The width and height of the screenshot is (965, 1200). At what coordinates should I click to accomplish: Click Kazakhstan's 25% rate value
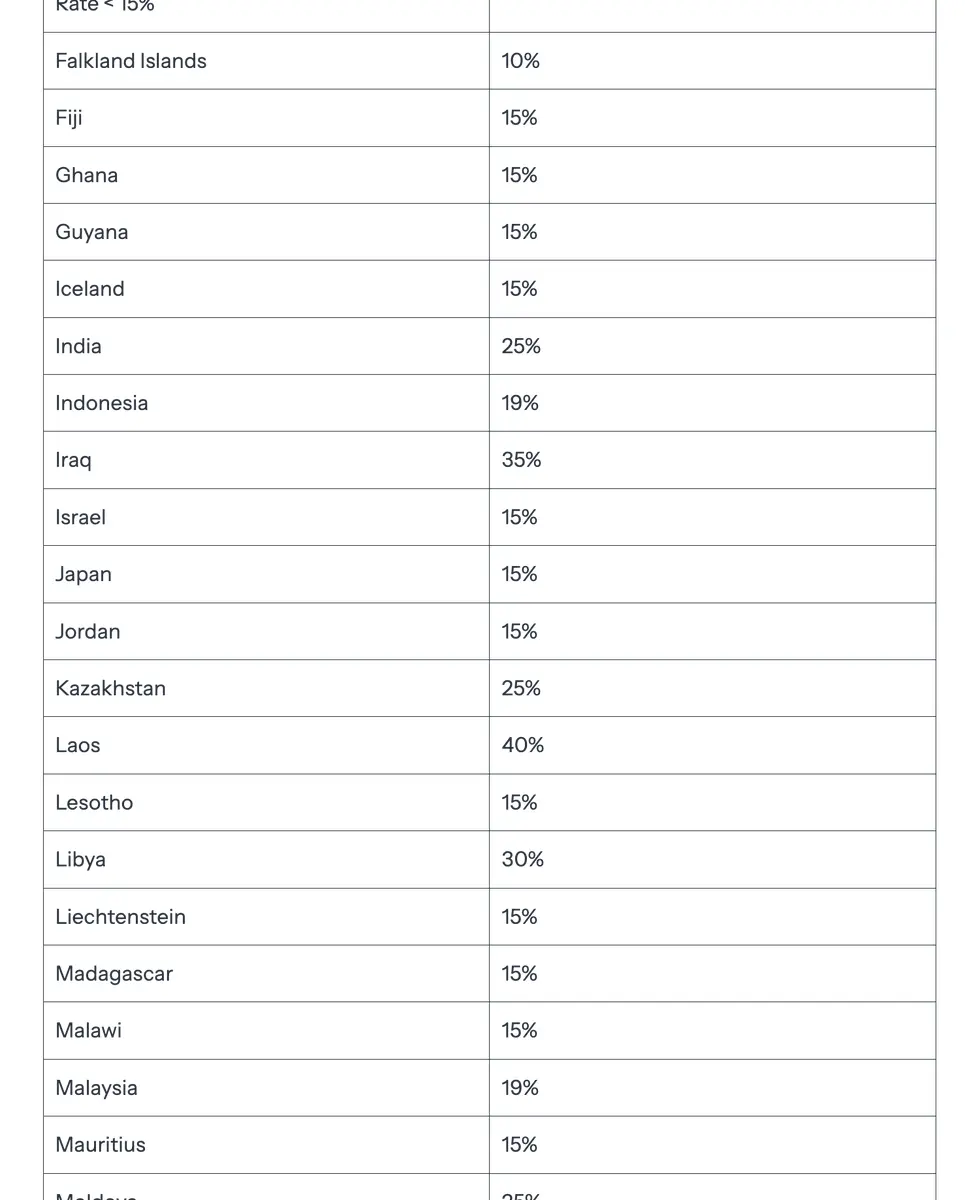tap(521, 688)
